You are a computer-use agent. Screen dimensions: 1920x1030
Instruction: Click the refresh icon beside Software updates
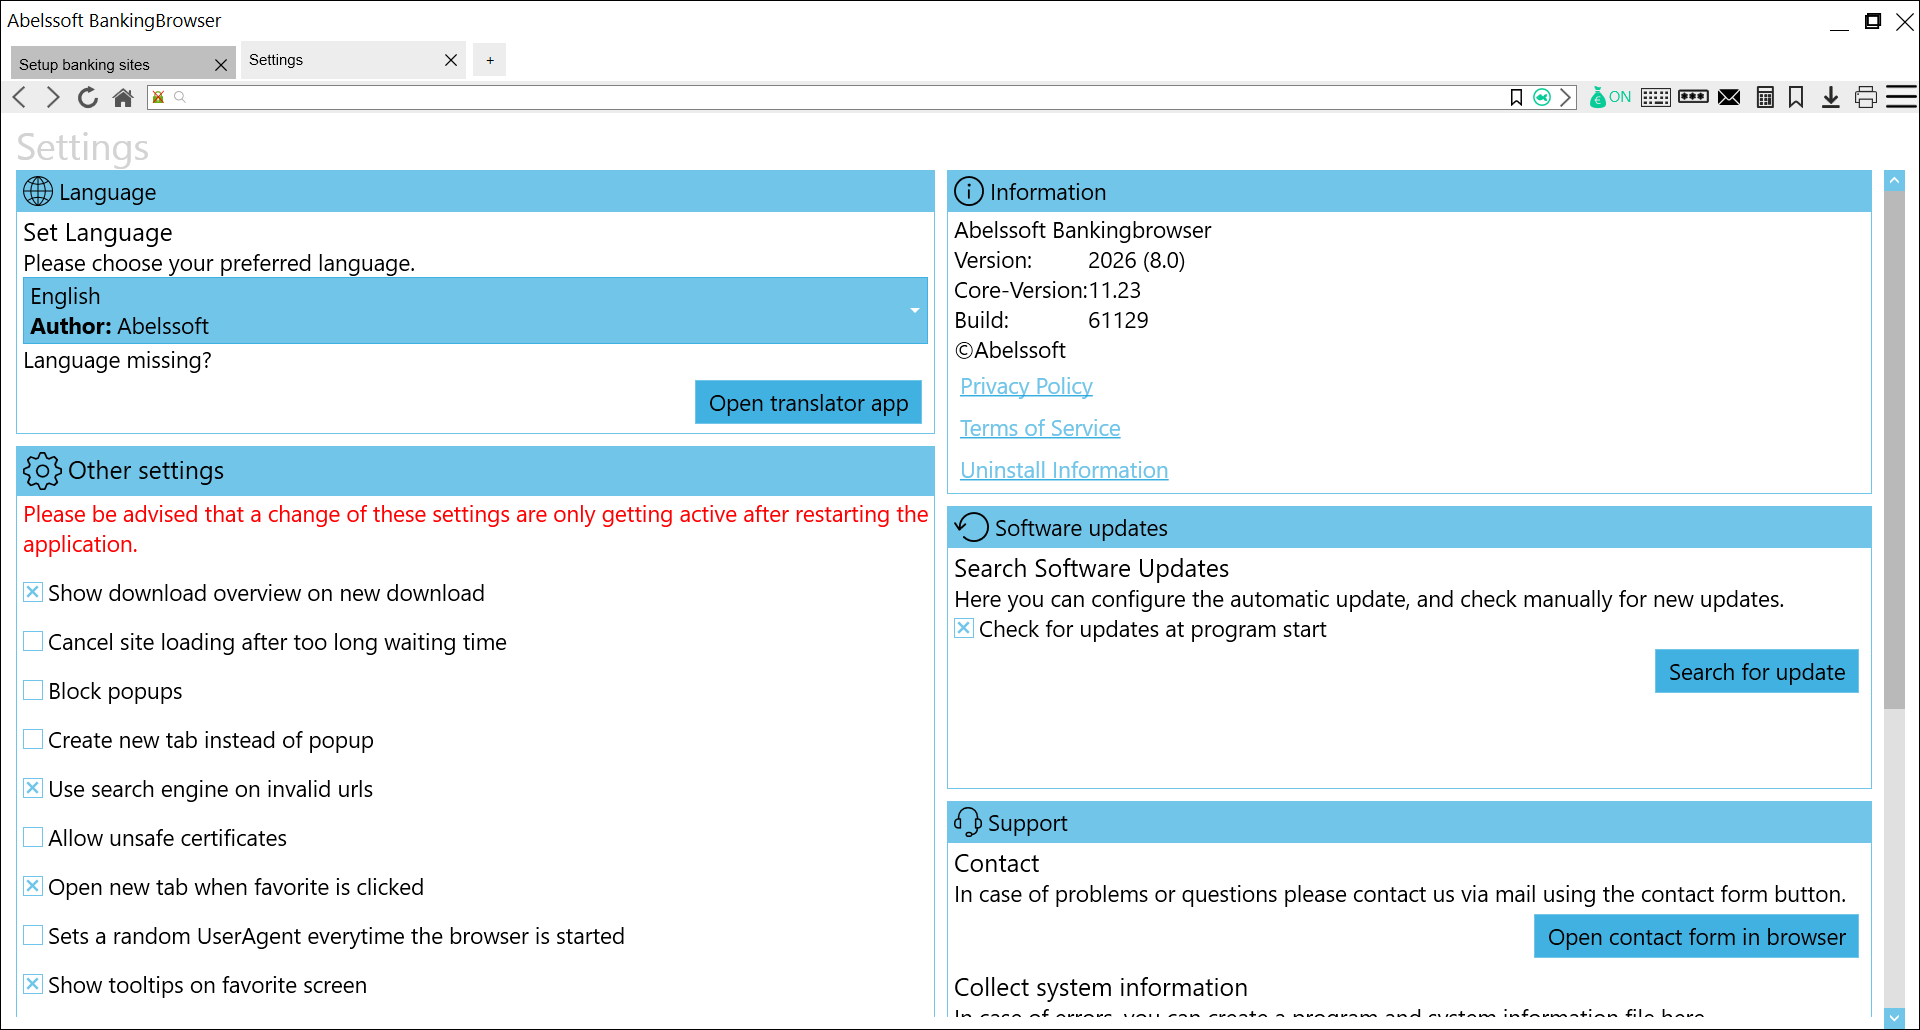point(971,527)
